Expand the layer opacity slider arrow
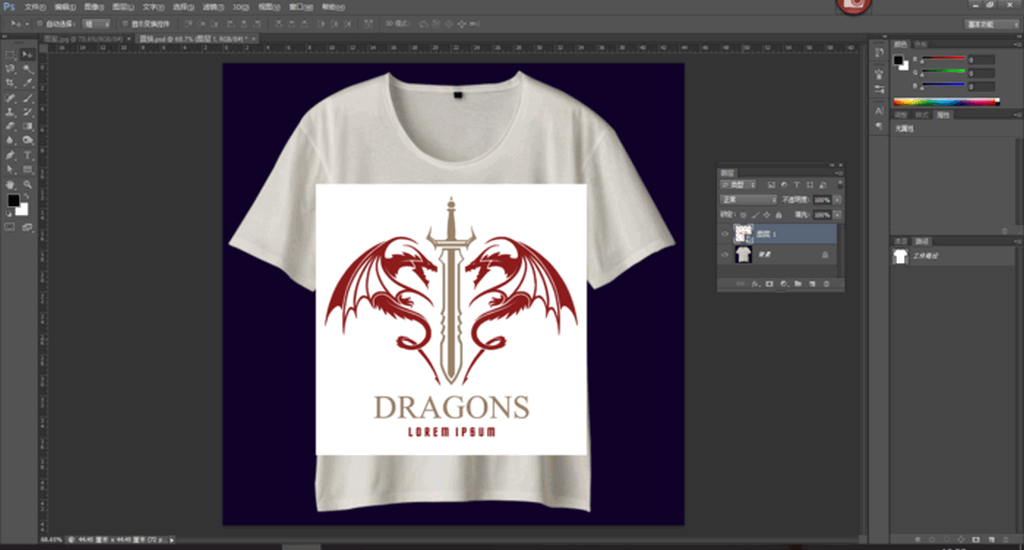Screen dimensions: 1024x550 pos(837,200)
